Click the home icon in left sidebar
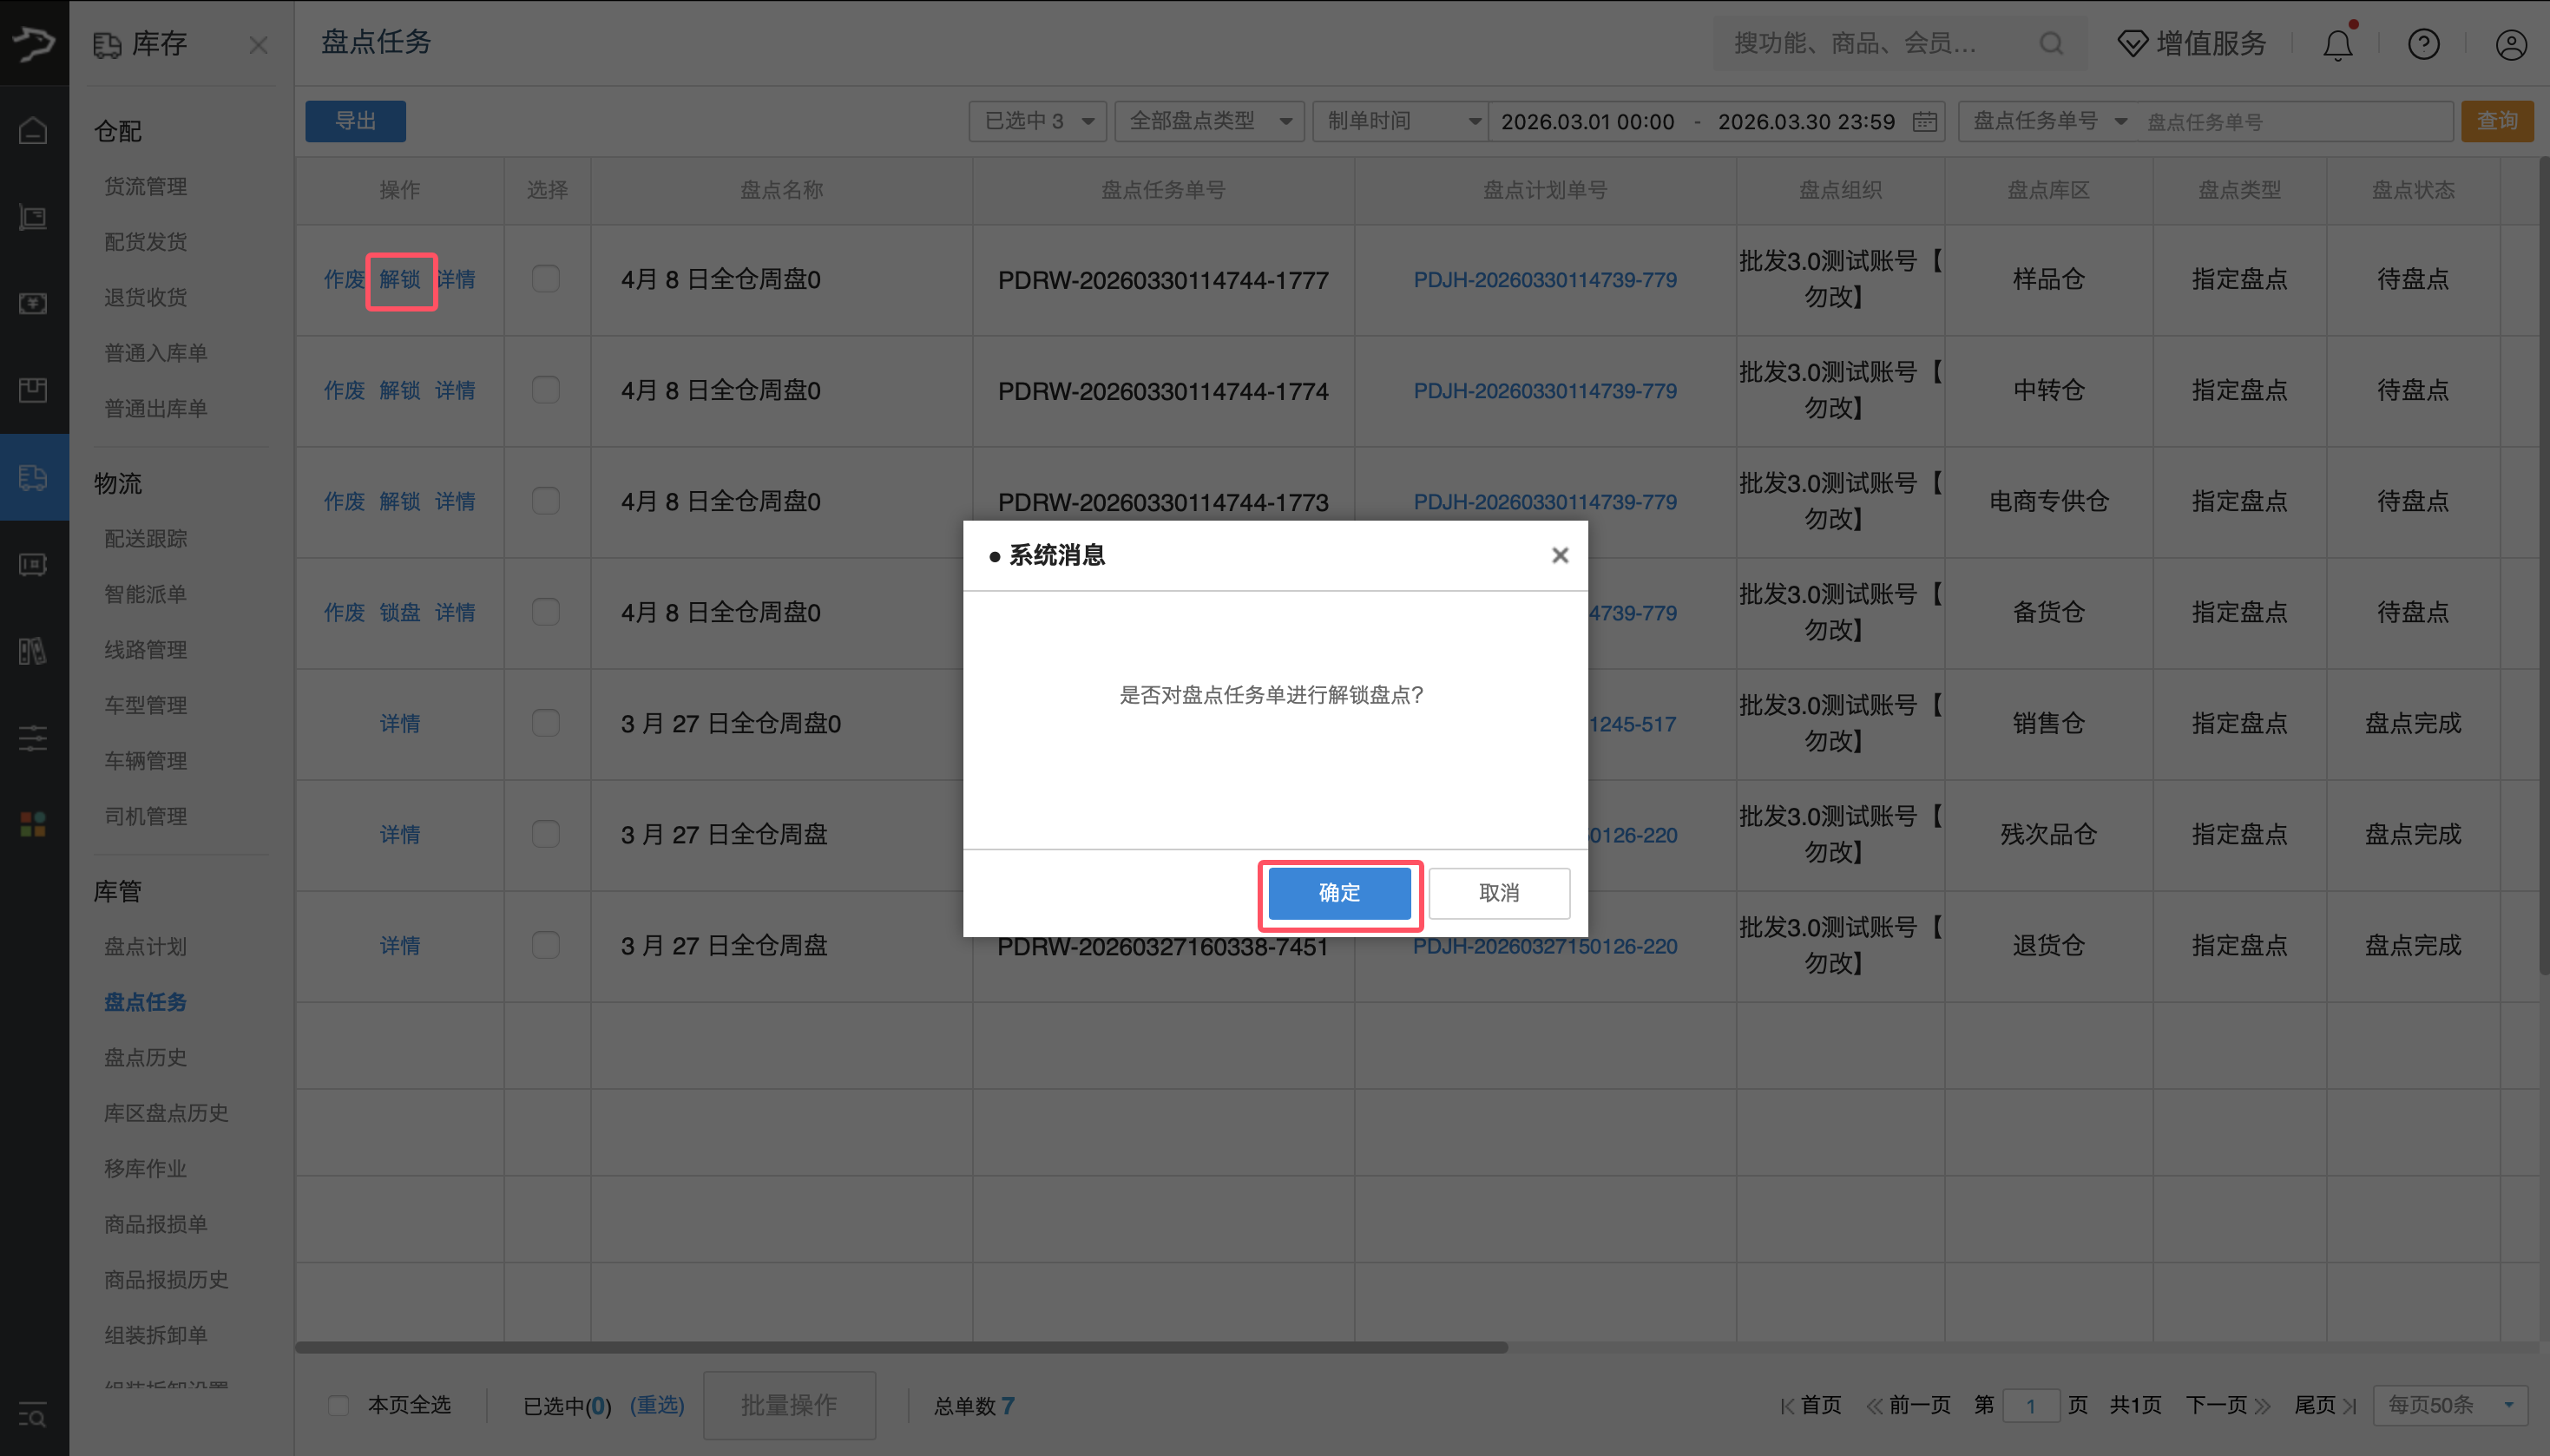 [x=33, y=131]
